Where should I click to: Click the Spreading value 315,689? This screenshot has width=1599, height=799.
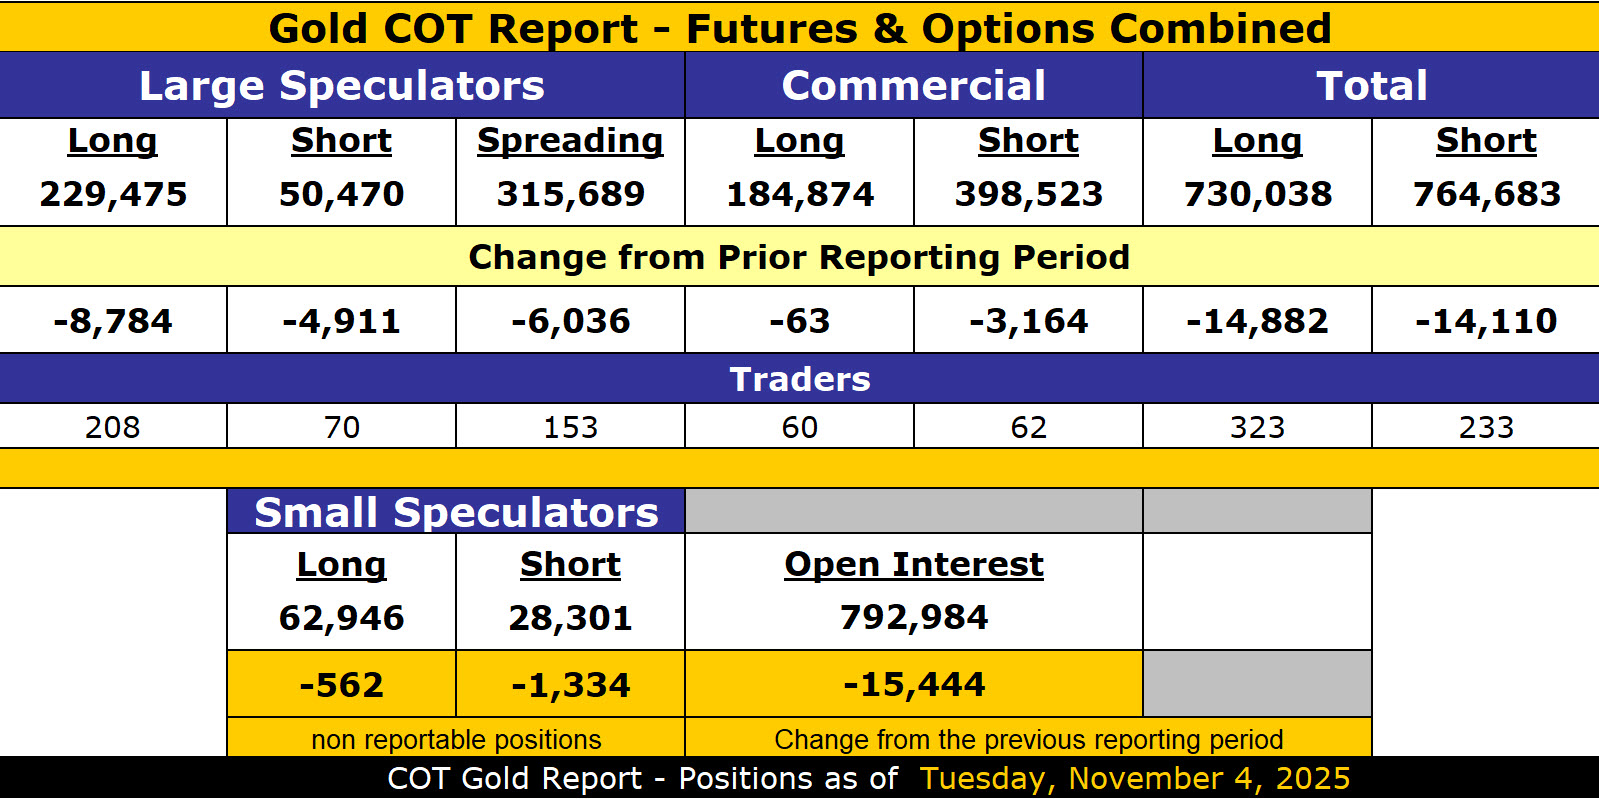click(570, 194)
